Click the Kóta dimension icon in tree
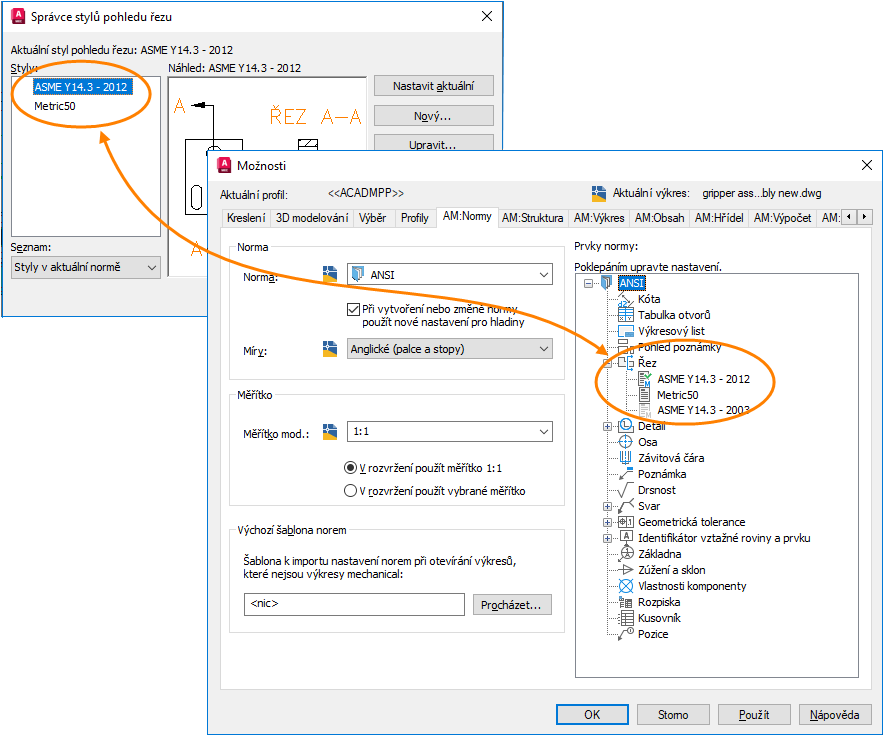The image size is (885, 737). point(625,299)
